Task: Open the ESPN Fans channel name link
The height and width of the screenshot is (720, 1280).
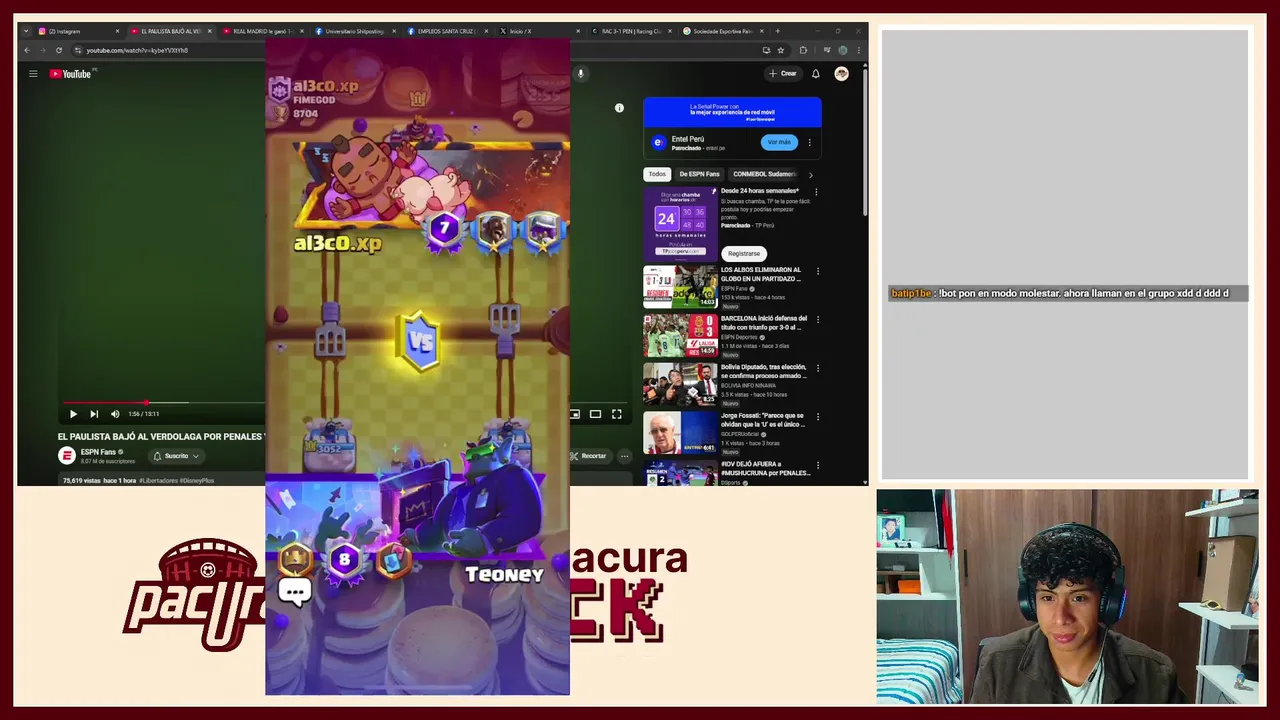Action: (x=98, y=452)
